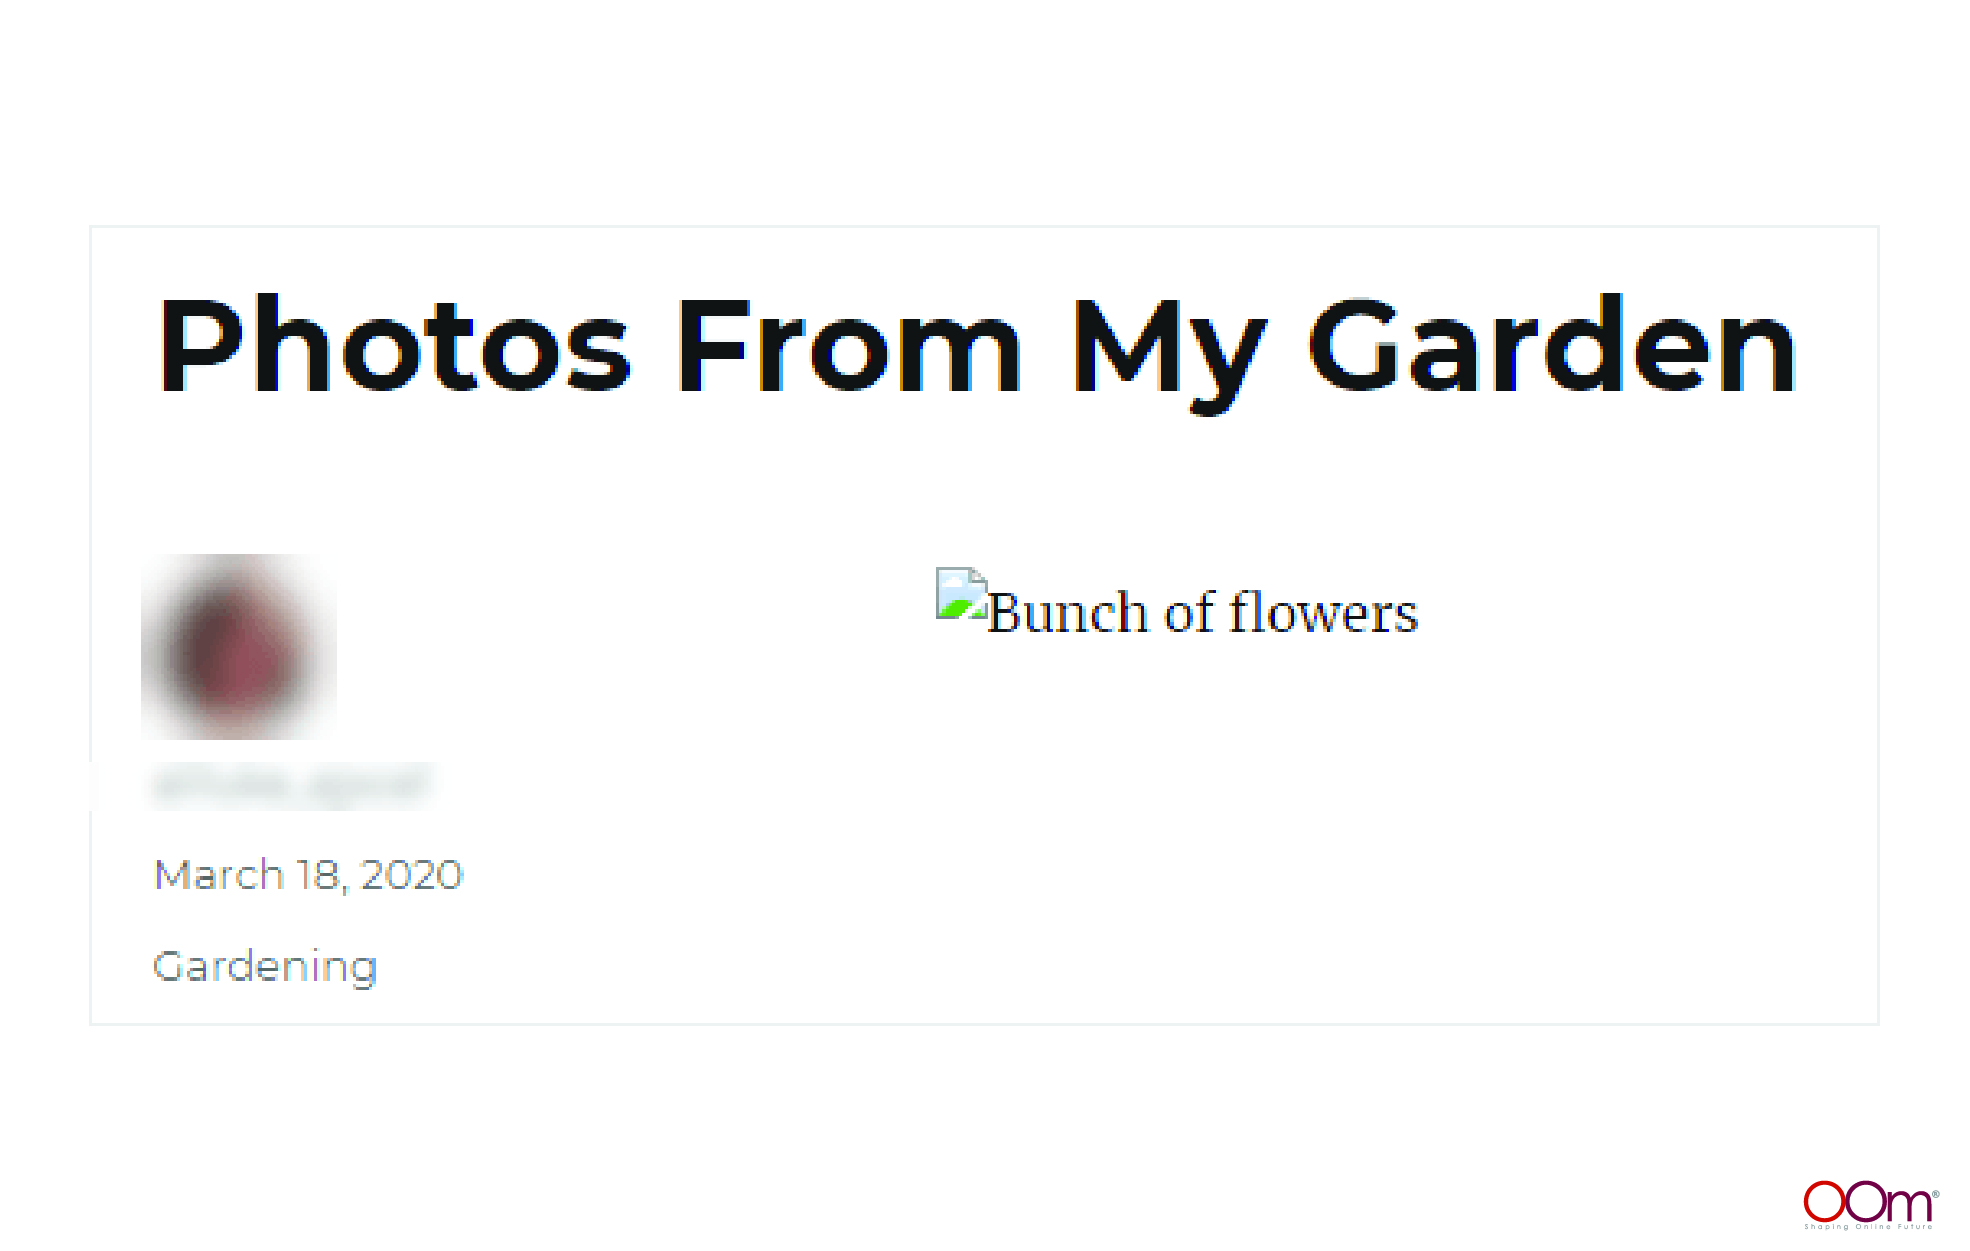Click the word "March" in the post date
Screen dimensions: 1970x1251
click(219, 875)
